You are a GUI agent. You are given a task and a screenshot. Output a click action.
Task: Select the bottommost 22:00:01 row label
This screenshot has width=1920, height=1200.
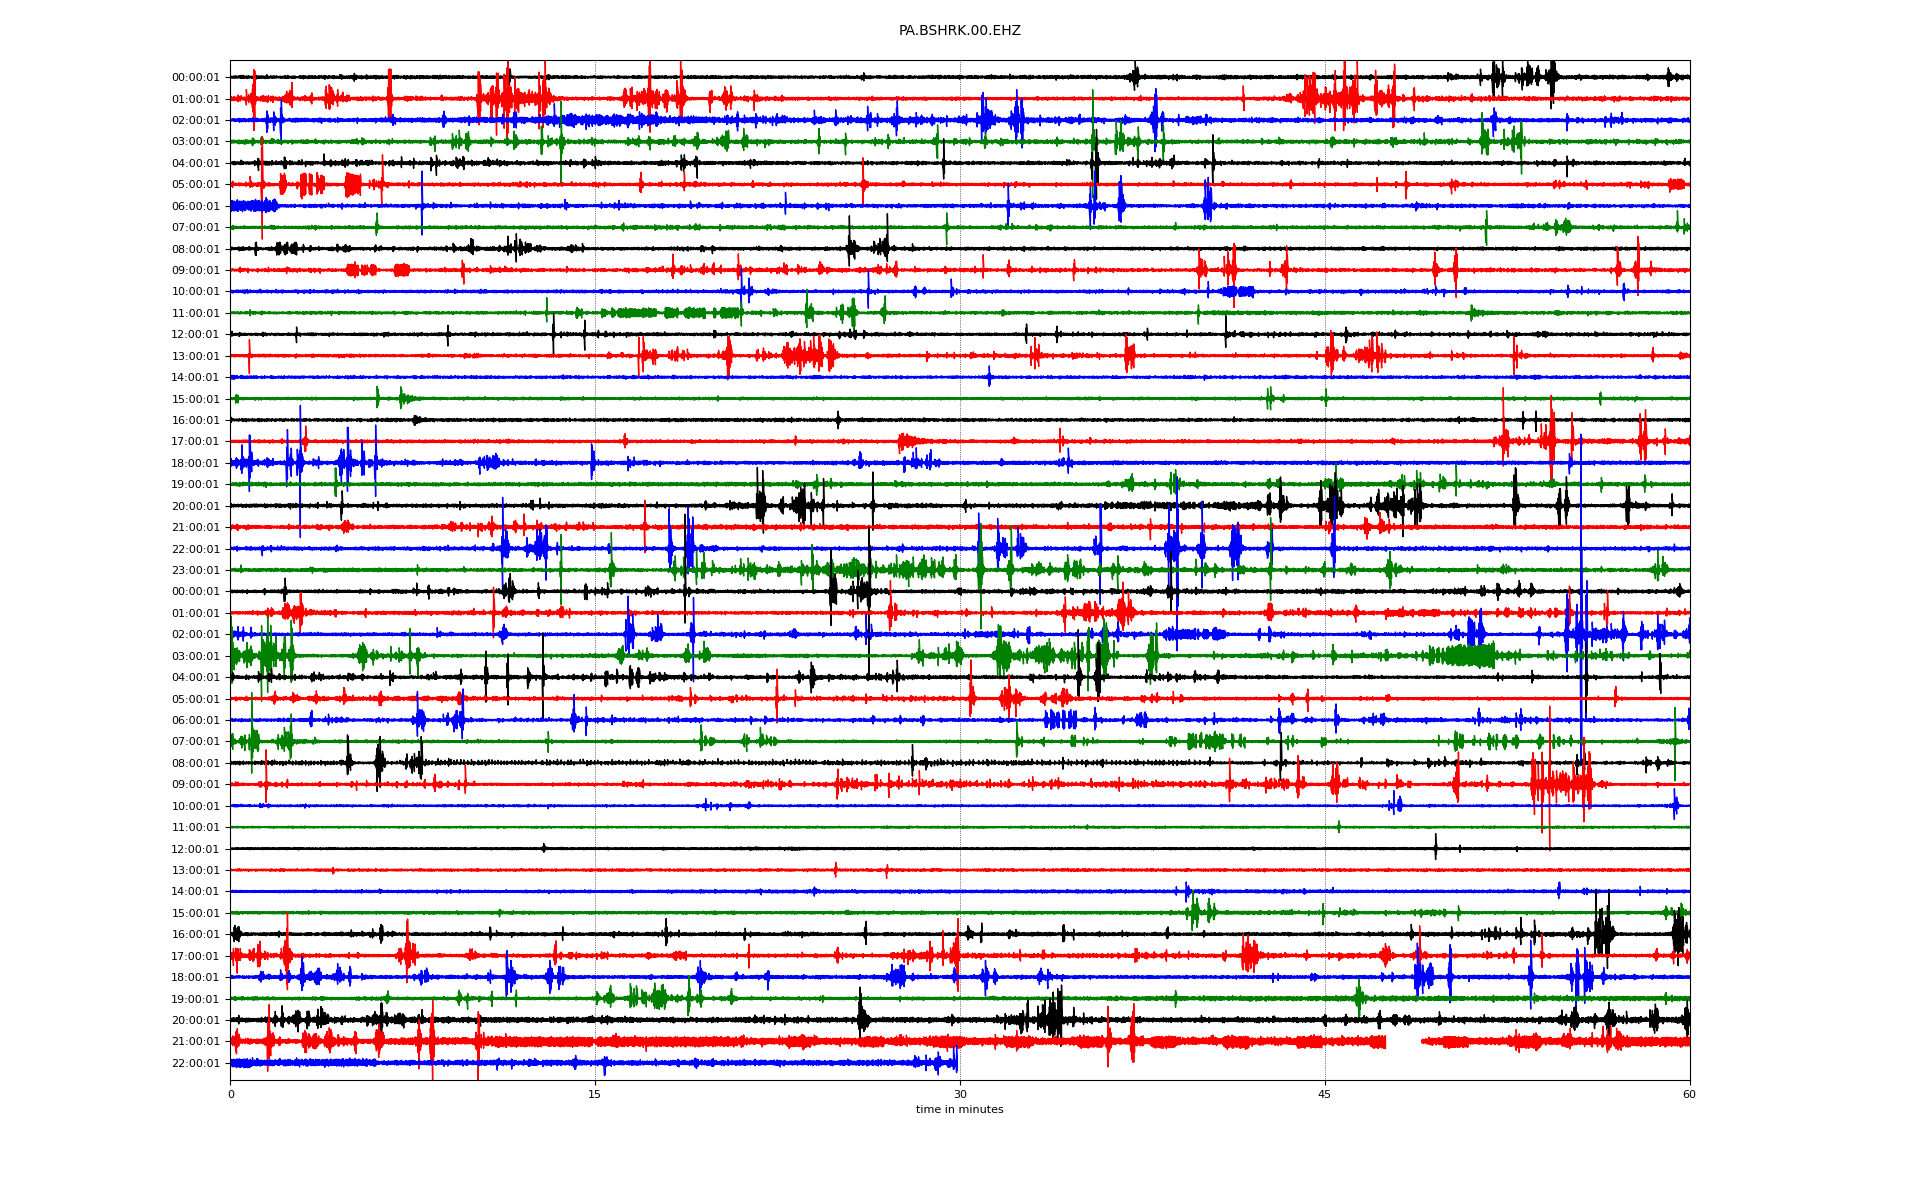click(x=195, y=1063)
